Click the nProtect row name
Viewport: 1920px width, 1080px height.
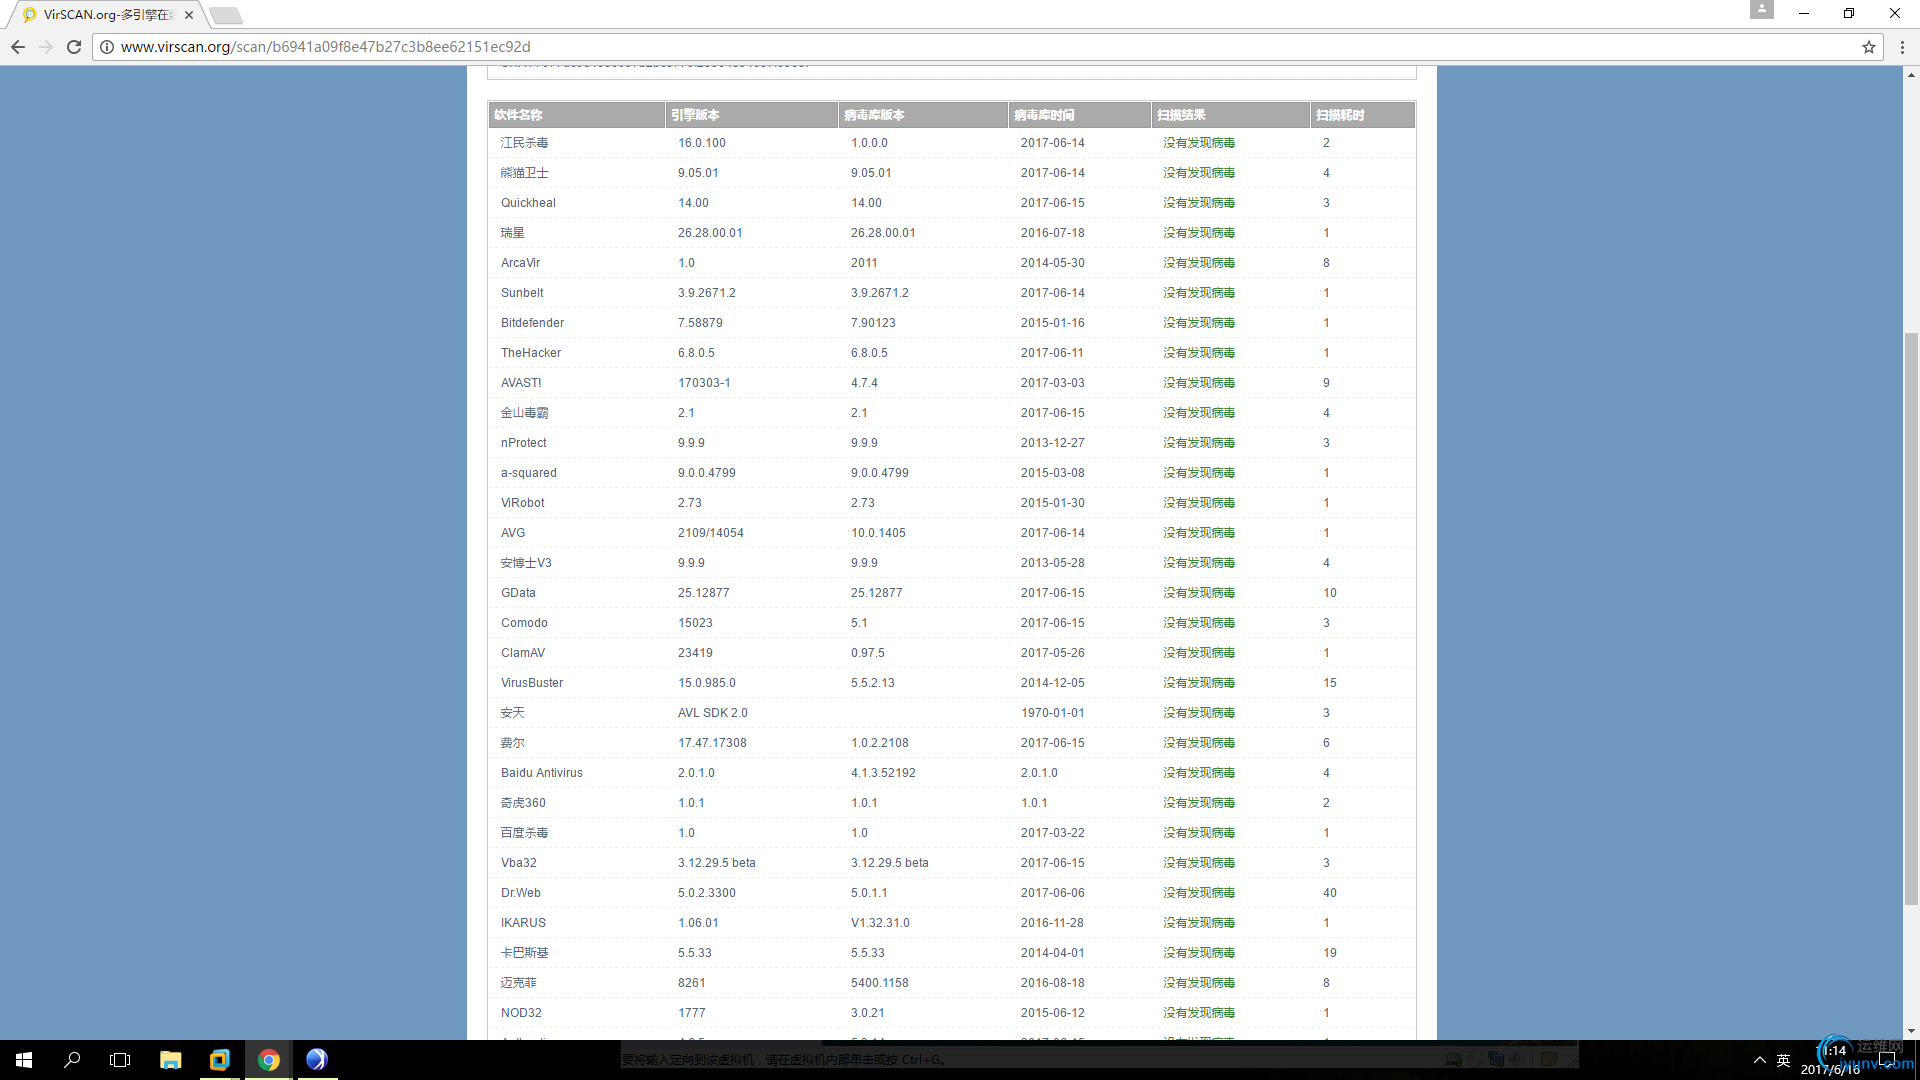(x=523, y=443)
